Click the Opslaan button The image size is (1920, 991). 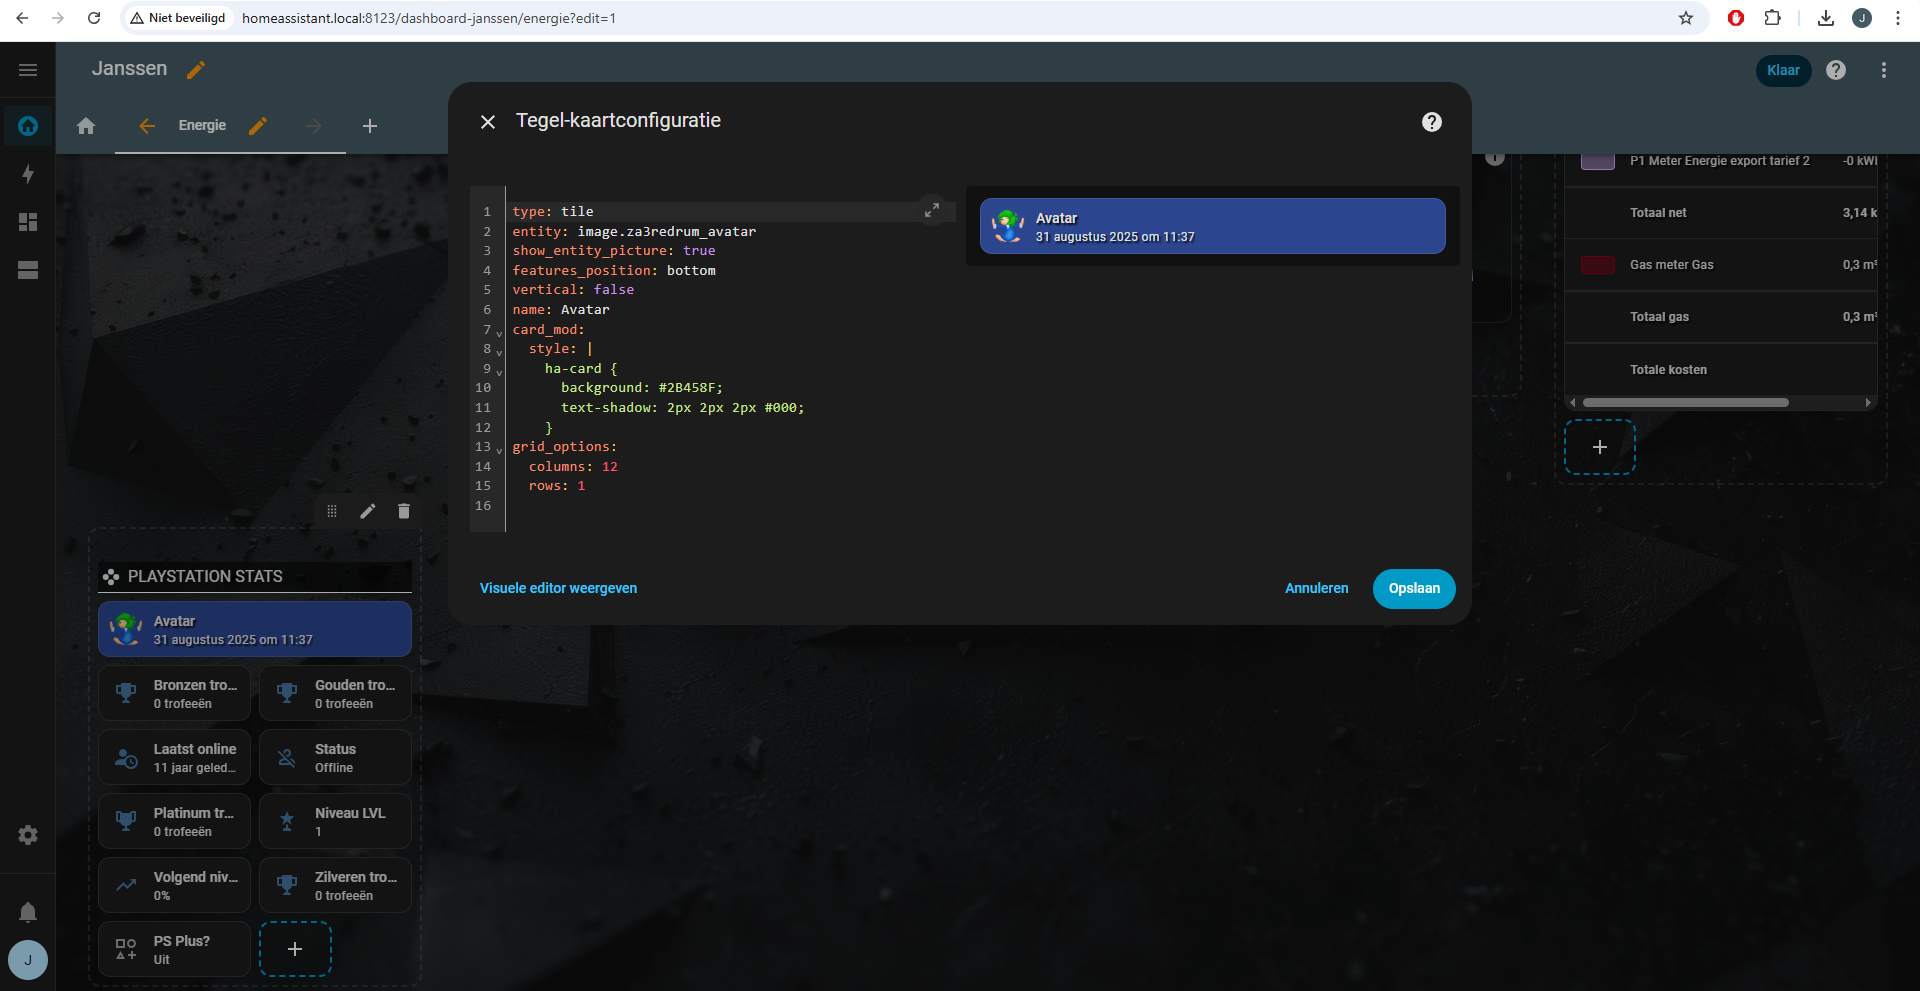click(1413, 588)
